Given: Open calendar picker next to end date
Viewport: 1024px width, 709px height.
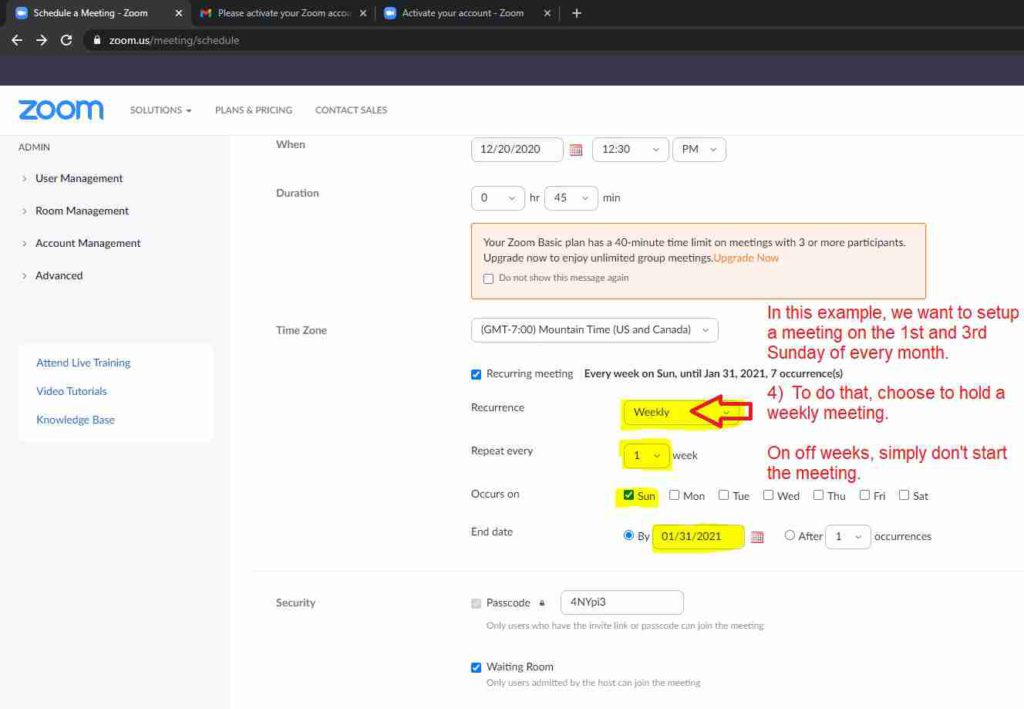Looking at the screenshot, I should coord(757,537).
